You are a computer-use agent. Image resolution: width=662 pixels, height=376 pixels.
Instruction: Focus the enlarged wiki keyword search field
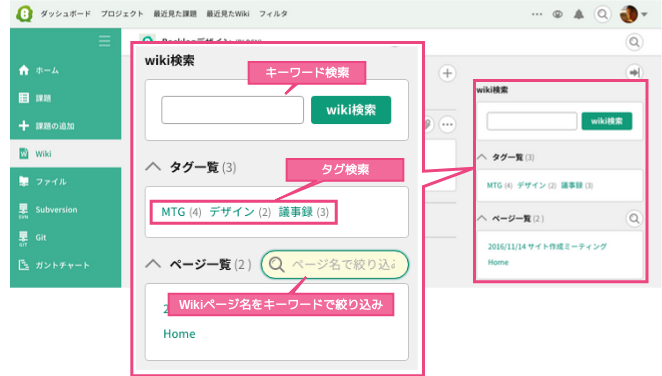[x=232, y=110]
